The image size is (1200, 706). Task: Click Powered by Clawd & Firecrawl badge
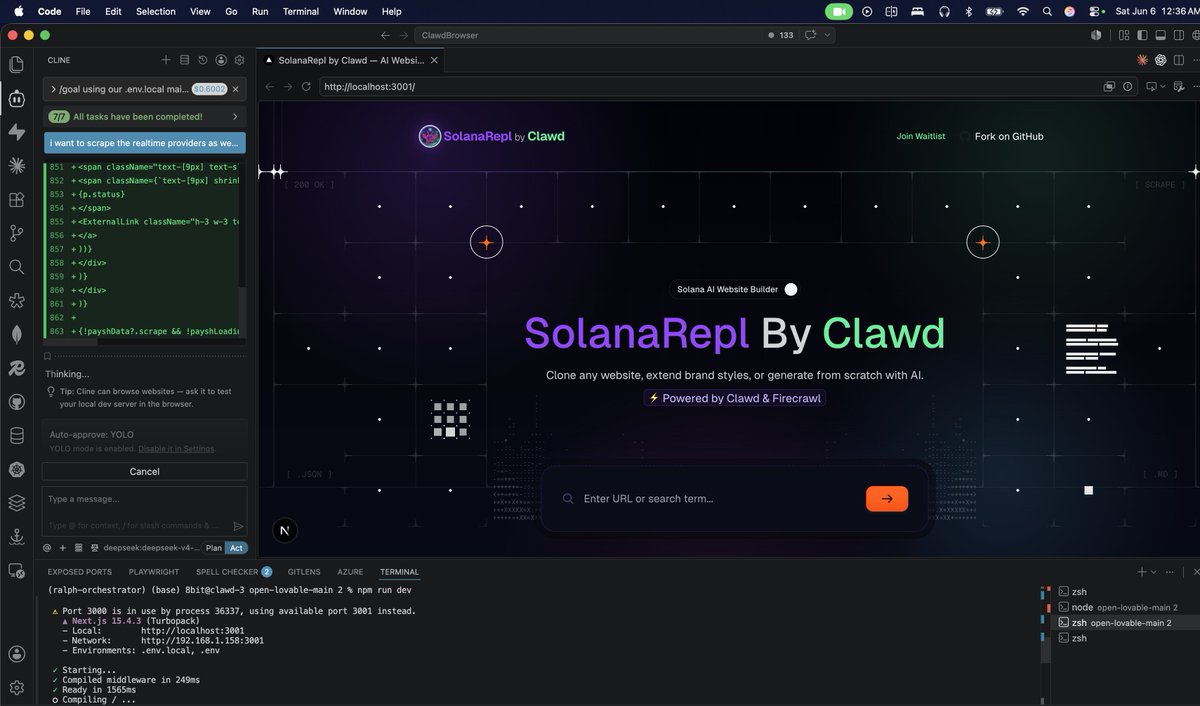click(x=735, y=398)
